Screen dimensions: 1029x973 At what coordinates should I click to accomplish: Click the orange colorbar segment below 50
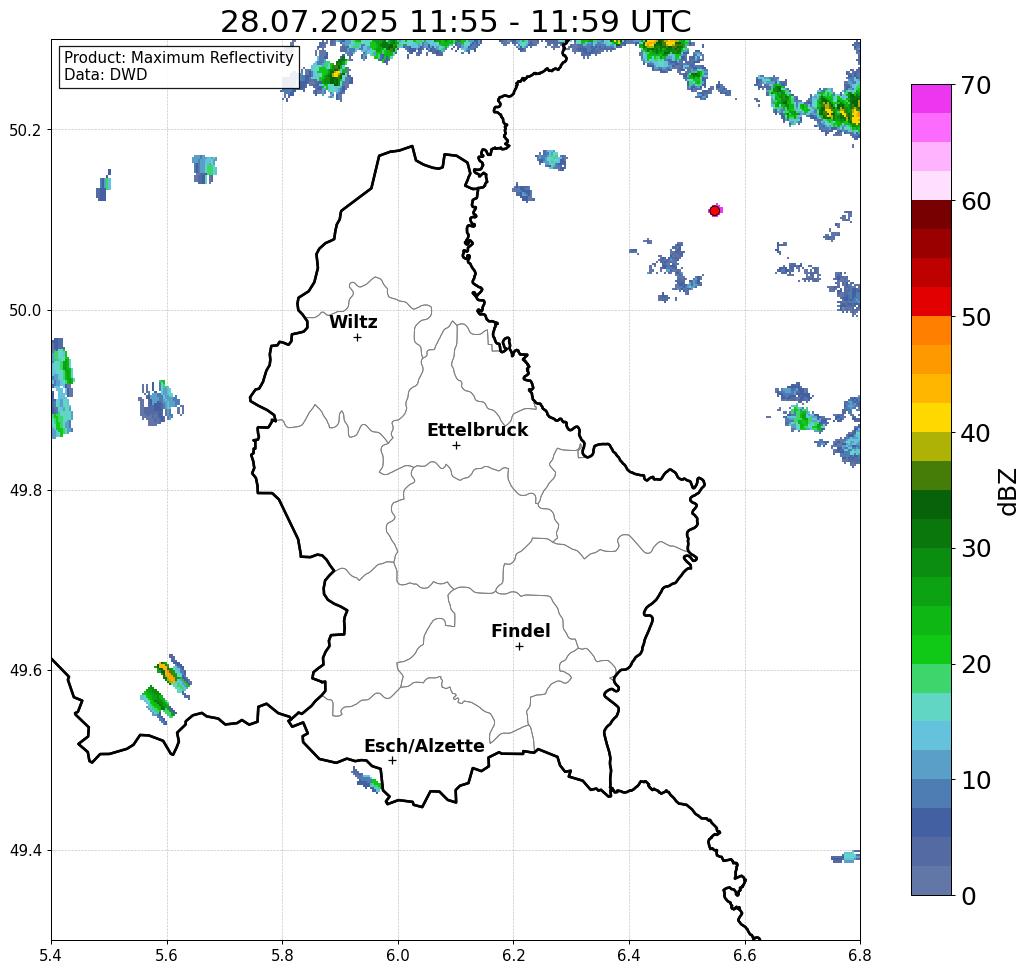tap(931, 331)
